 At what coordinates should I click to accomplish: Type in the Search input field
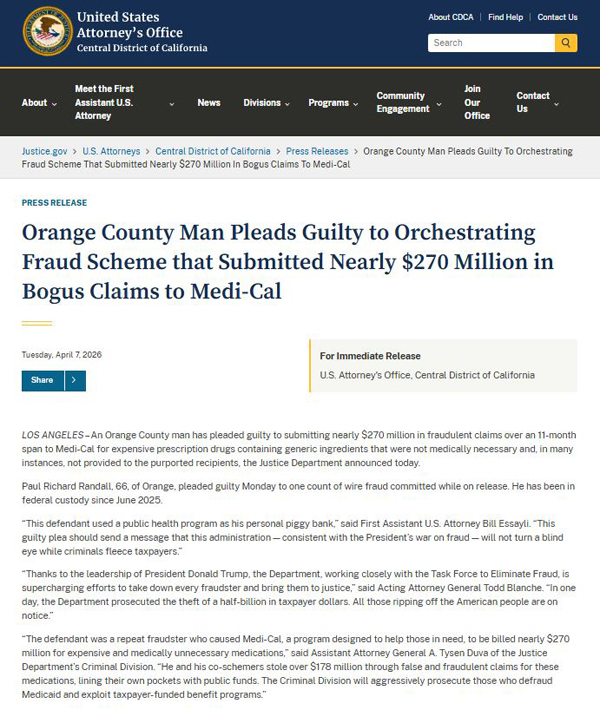coord(490,43)
